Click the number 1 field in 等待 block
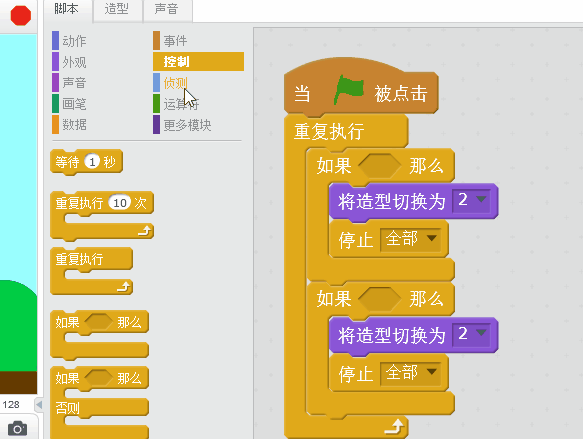This screenshot has width=583, height=439. pos(92,162)
